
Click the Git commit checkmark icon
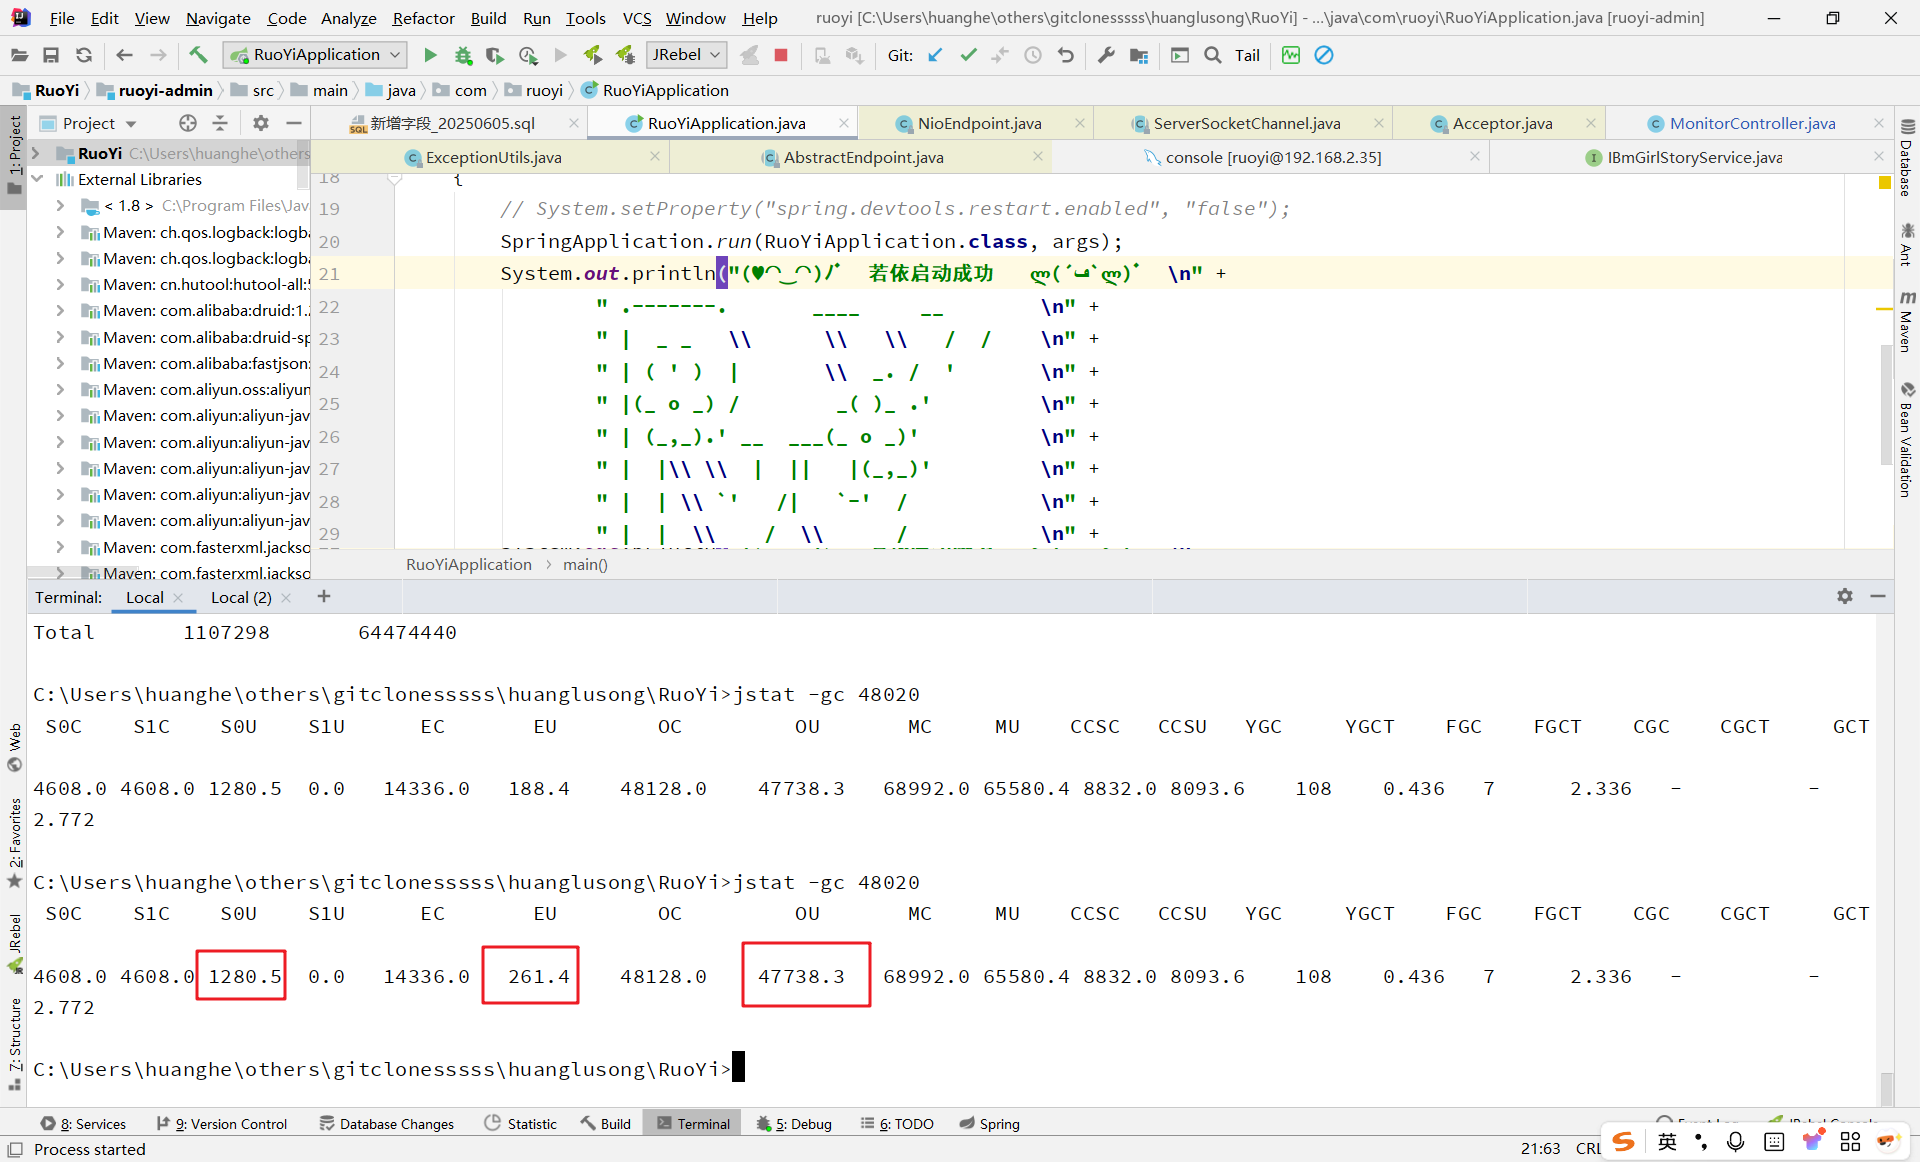coord(968,55)
